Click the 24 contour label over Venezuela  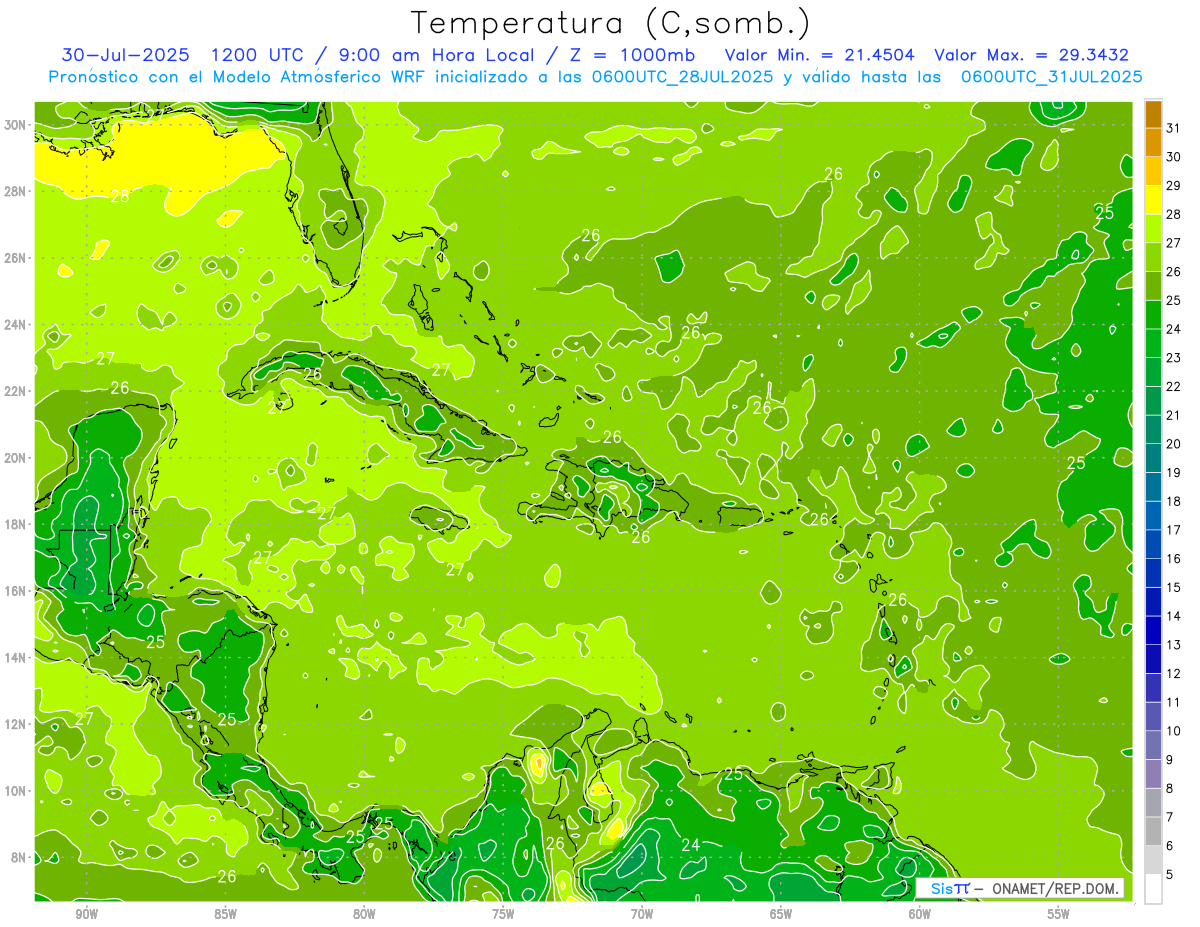tap(691, 845)
